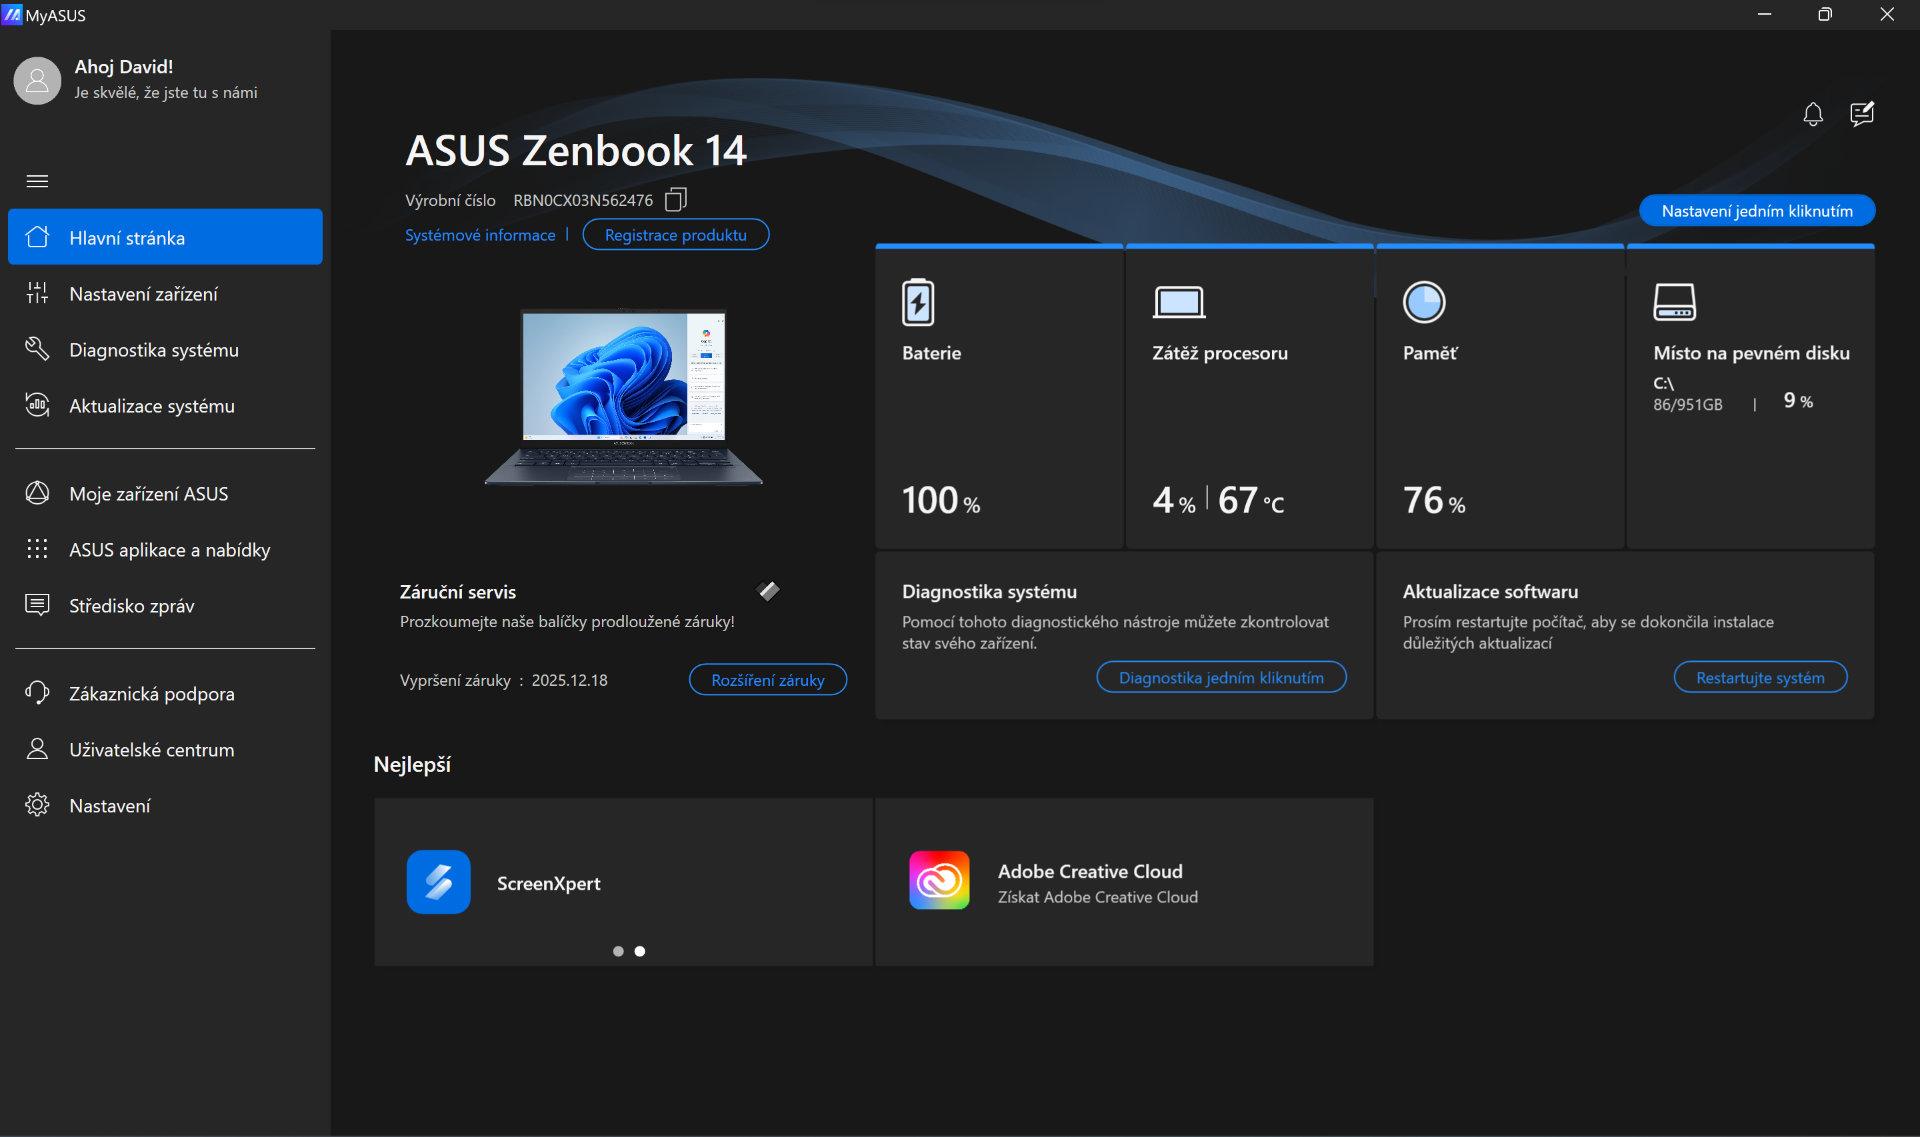Open the Paměť 76% card
Viewport: 1920px width, 1137px height.
1500,397
